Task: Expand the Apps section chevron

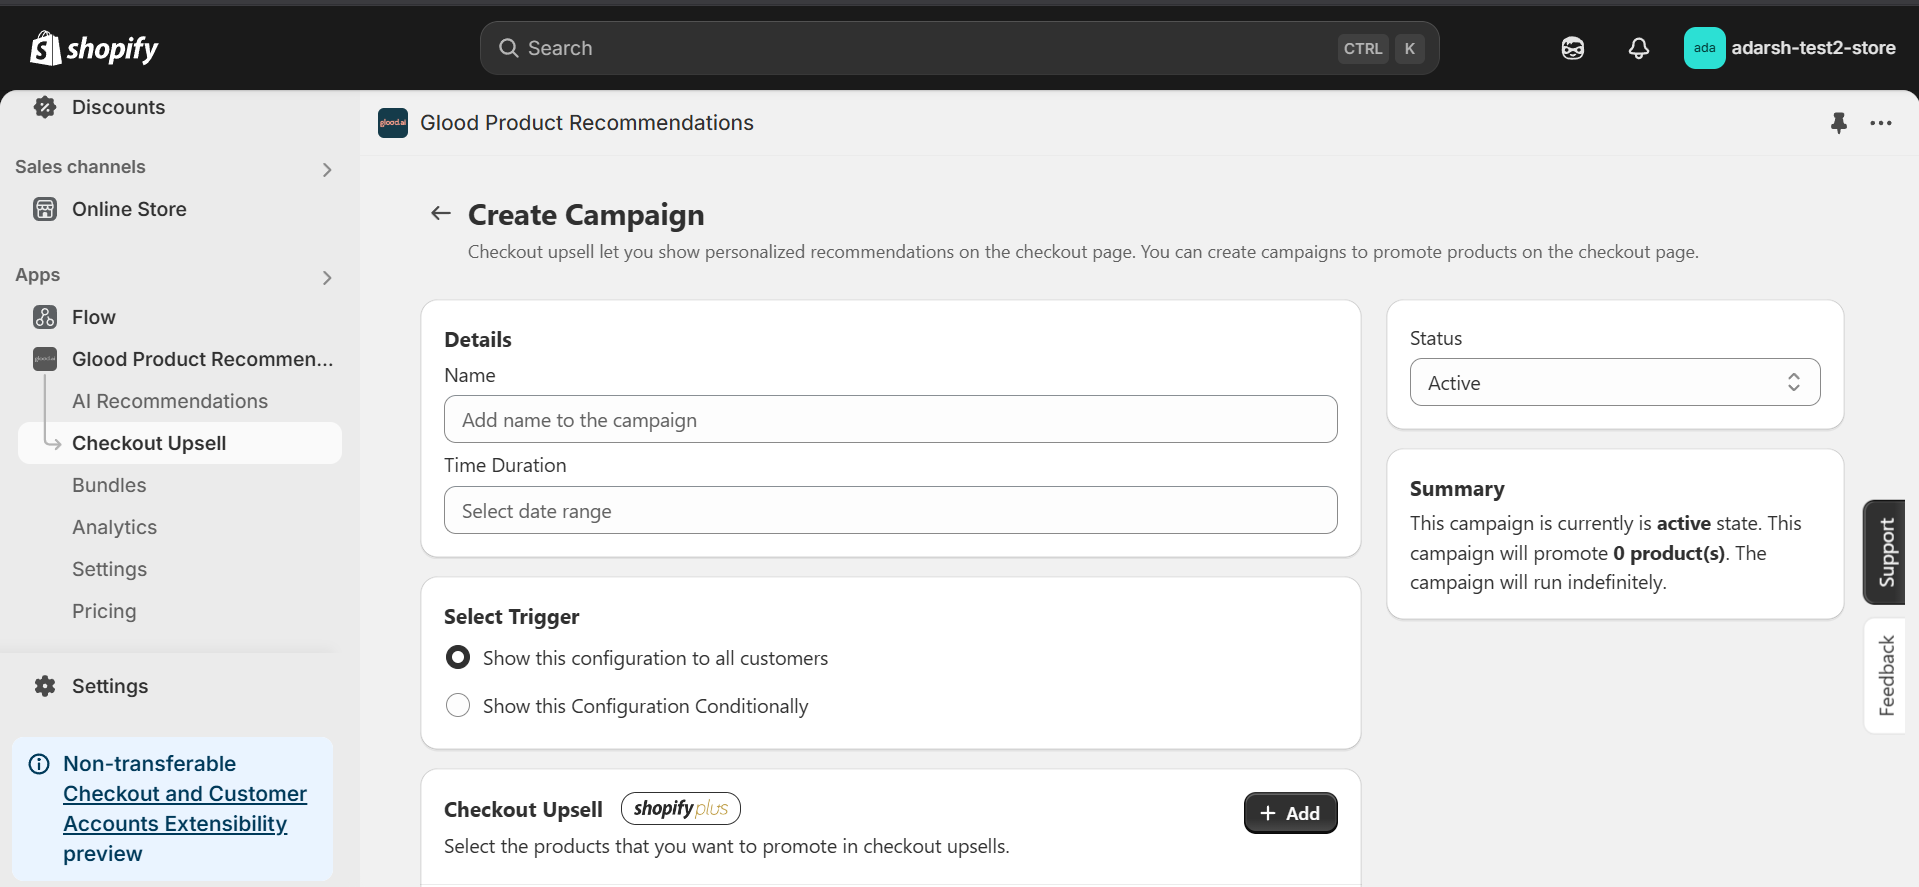Action: coord(327,277)
